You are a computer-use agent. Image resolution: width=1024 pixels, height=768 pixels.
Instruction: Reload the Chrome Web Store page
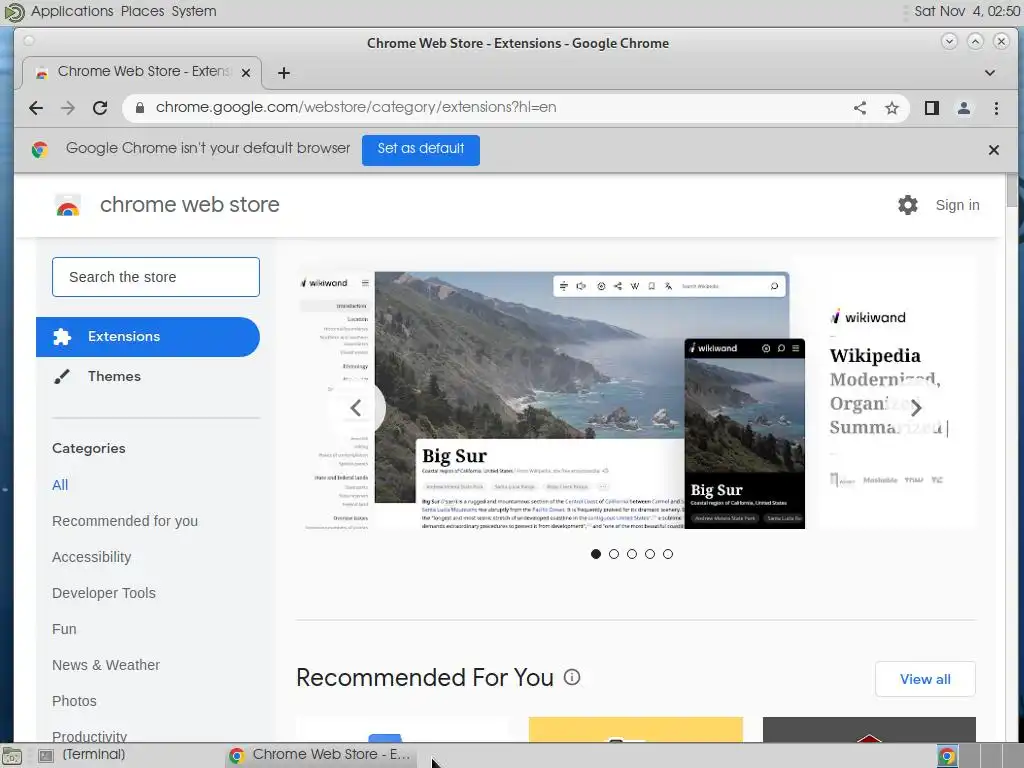pyautogui.click(x=100, y=108)
